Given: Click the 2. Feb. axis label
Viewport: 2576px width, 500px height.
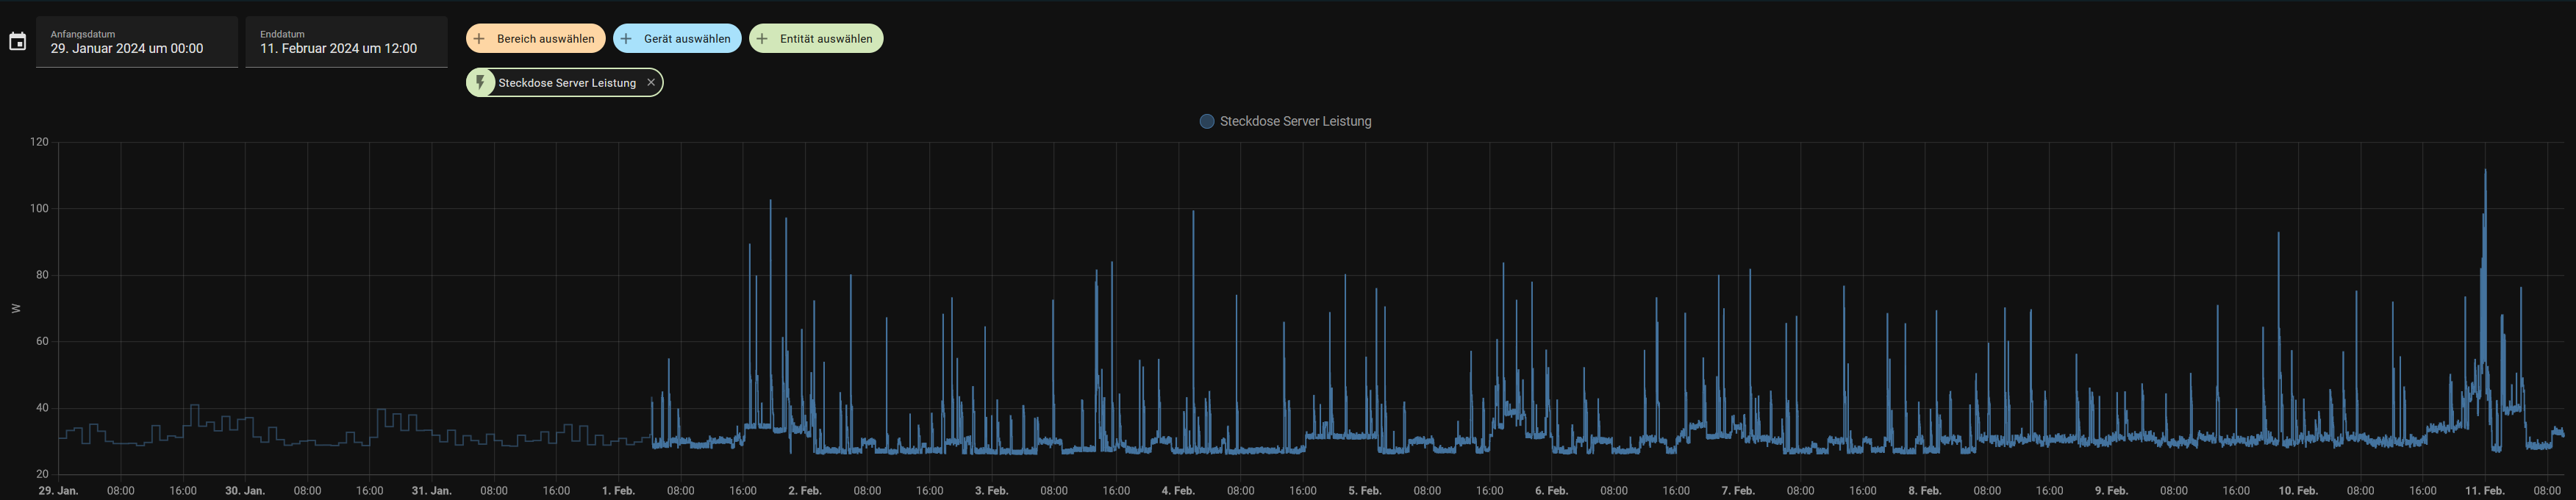Looking at the screenshot, I should pos(805,491).
